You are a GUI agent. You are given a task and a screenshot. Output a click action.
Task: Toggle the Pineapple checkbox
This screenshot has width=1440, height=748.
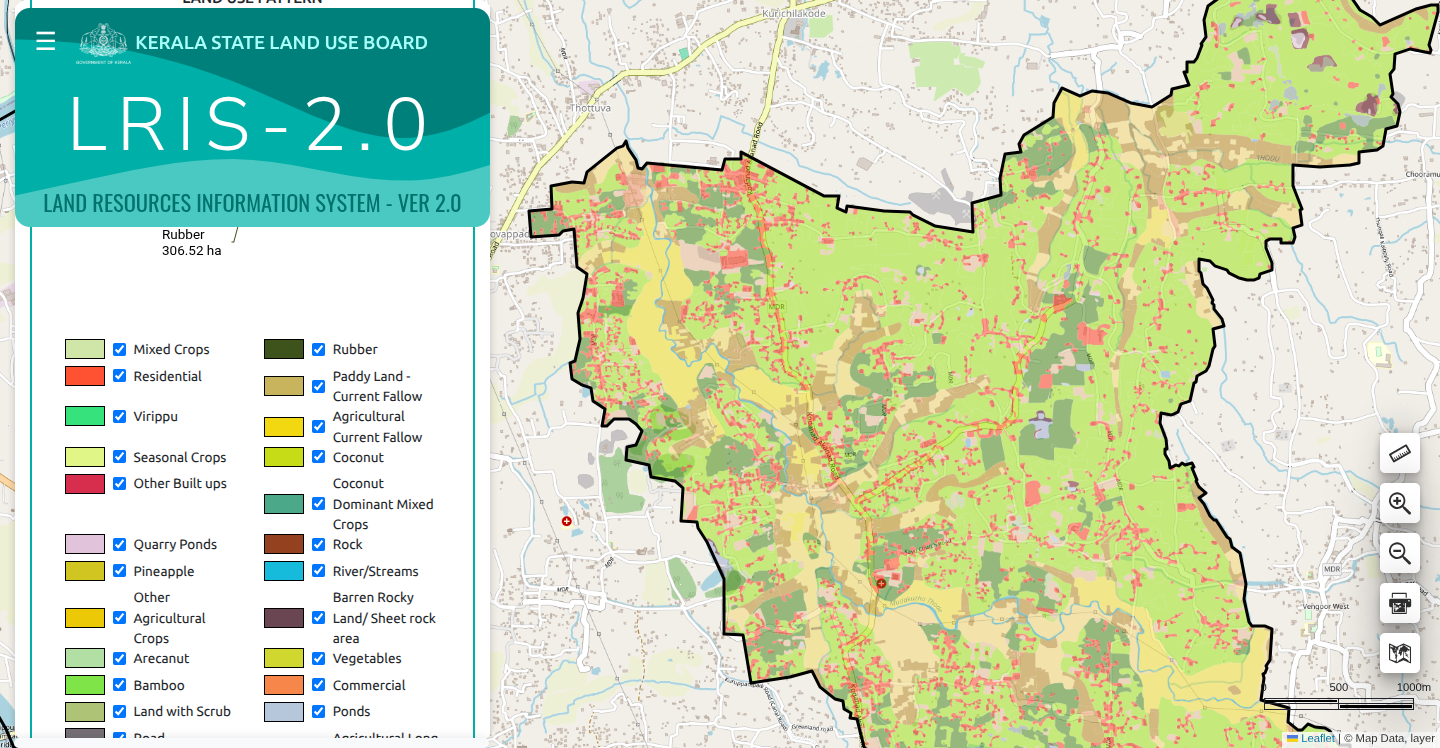[x=120, y=571]
